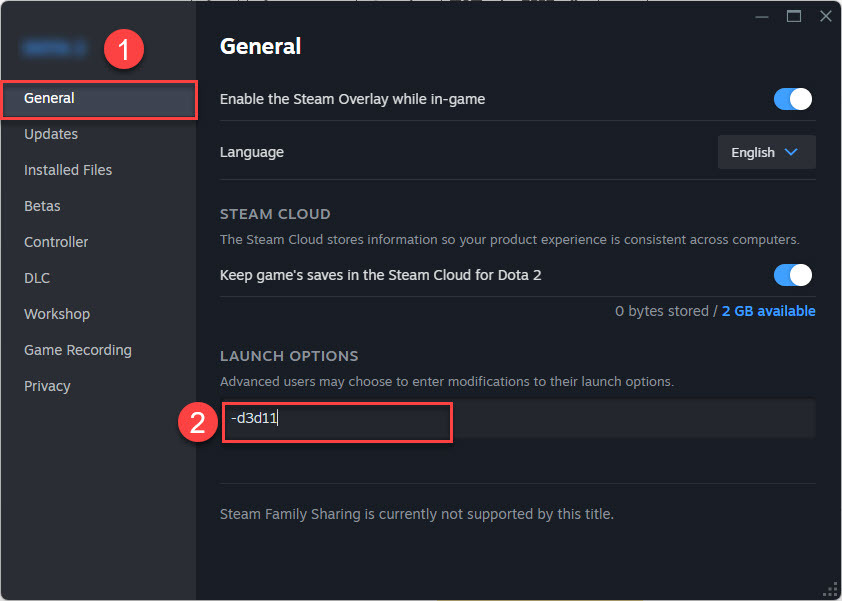Click the red badge numbered 2
This screenshot has width=842, height=601.
click(197, 422)
